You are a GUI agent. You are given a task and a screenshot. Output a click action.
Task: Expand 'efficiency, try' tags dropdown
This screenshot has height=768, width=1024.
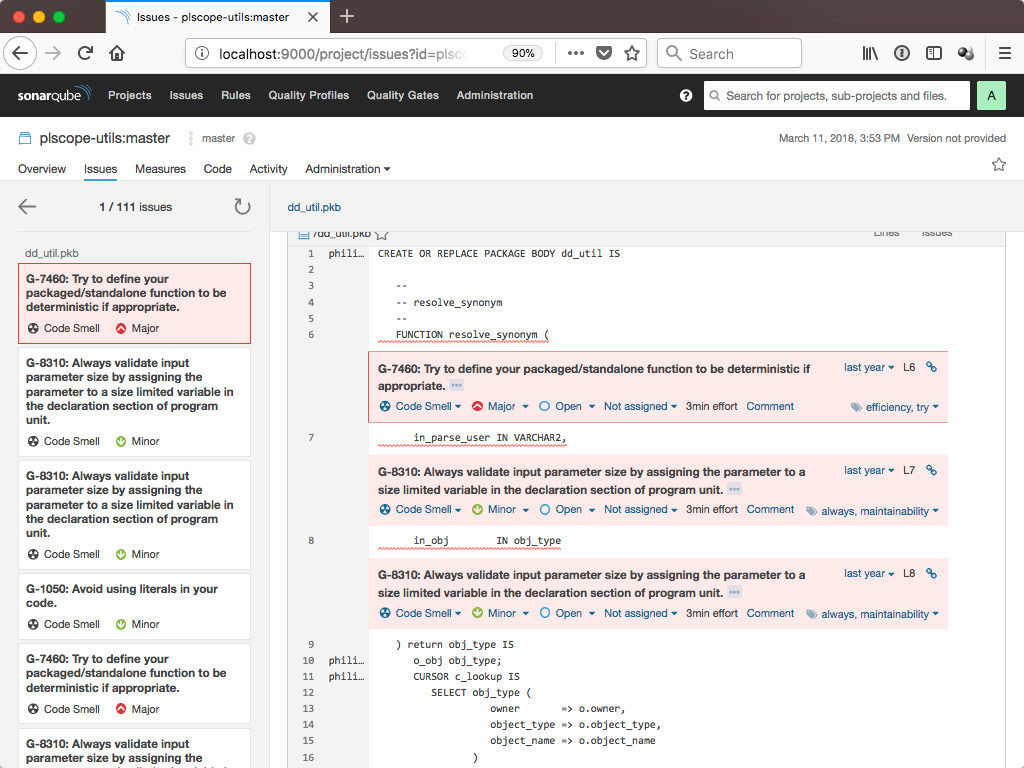pyautogui.click(x=895, y=408)
